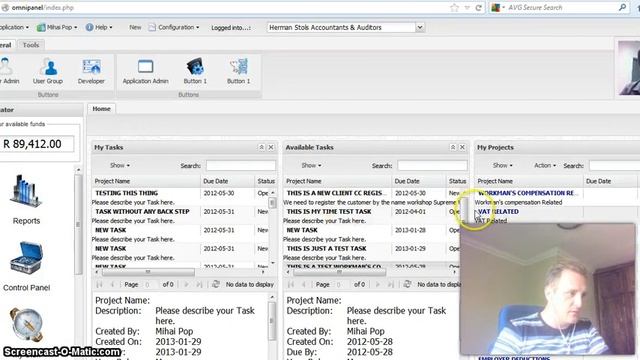This screenshot has width=640, height=360.
Task: Click the AVG Secure Search box
Action: click(560, 7)
